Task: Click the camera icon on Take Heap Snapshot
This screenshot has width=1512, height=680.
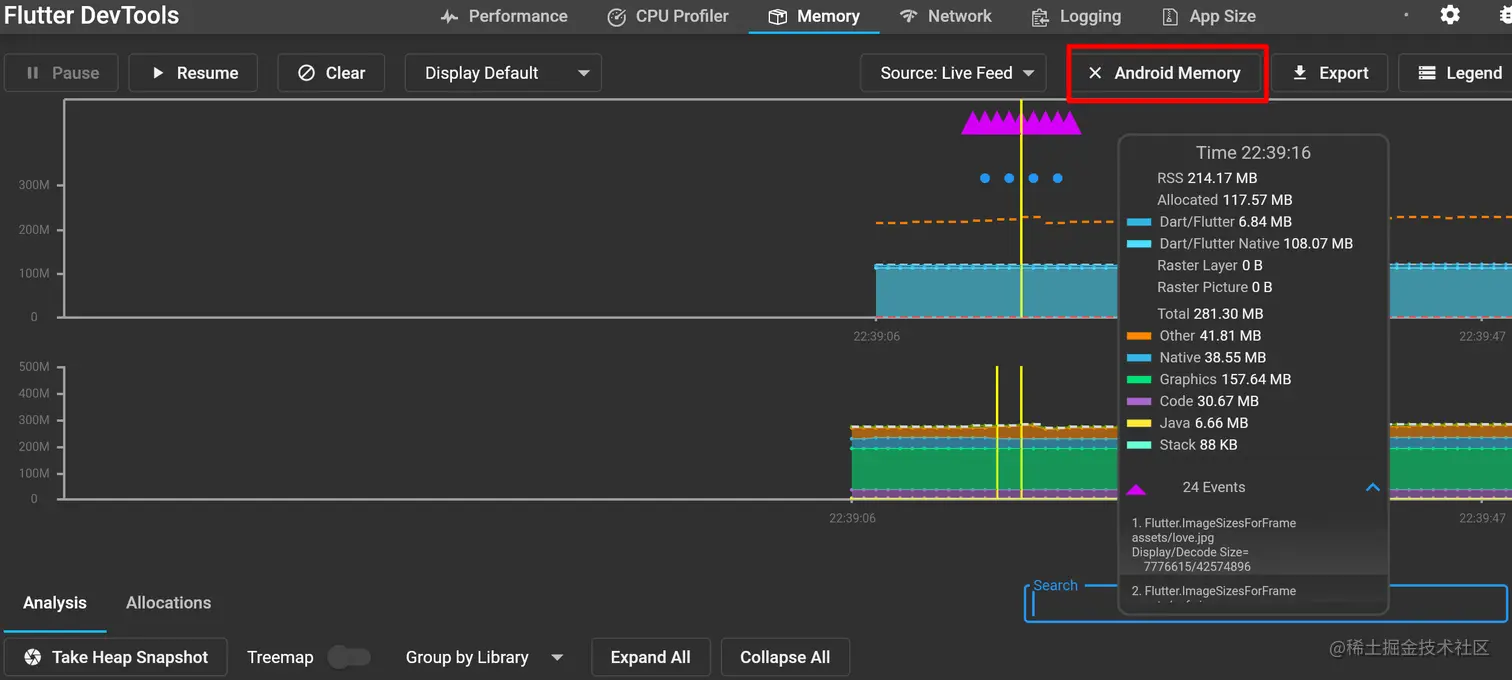Action: tap(33, 657)
